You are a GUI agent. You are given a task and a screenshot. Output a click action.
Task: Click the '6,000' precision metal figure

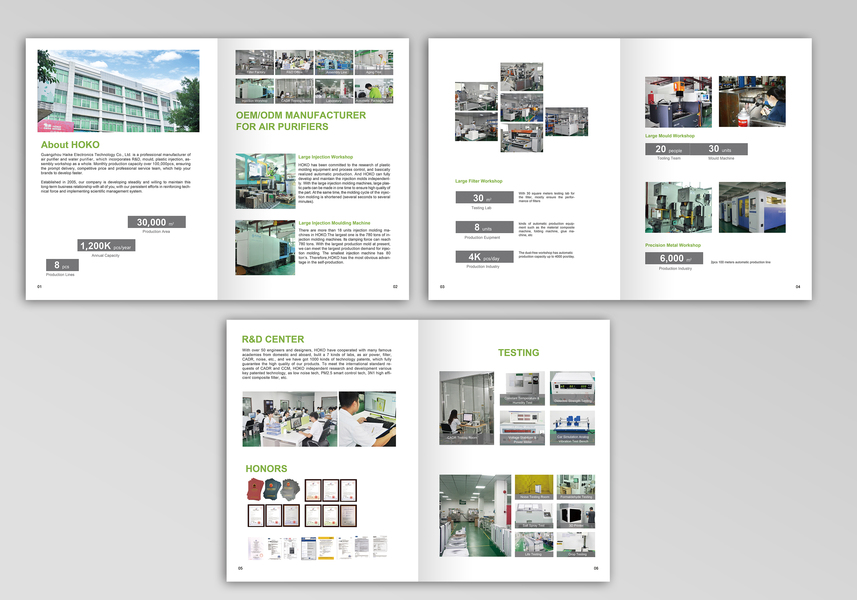point(674,258)
